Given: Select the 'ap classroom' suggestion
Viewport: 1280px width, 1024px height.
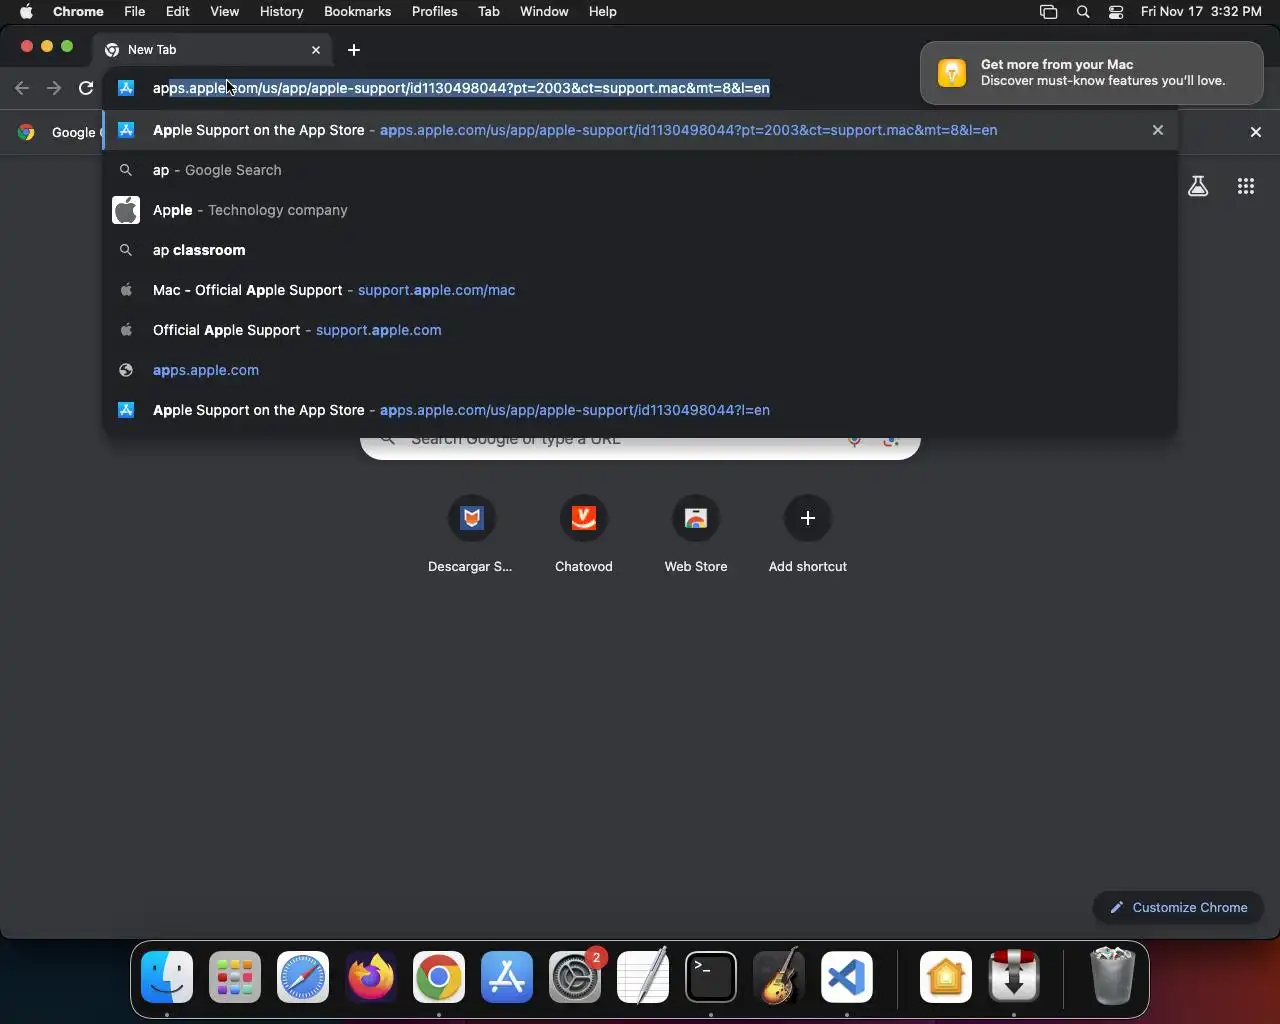Looking at the screenshot, I should [640, 250].
